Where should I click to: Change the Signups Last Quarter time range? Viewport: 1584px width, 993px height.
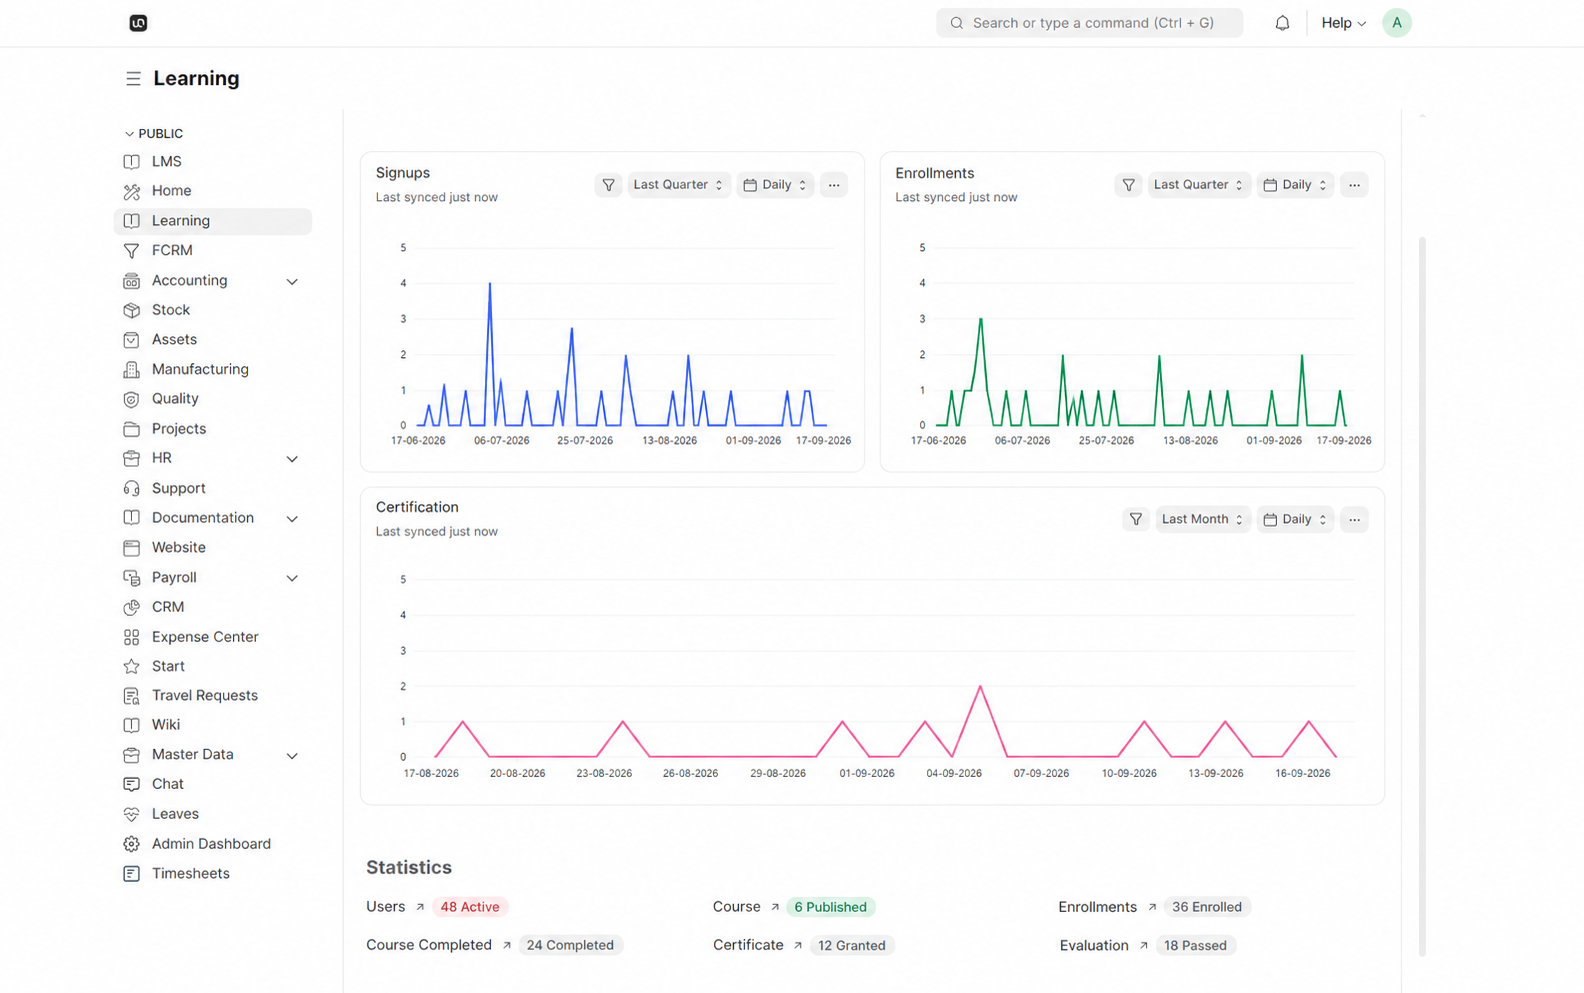[678, 185]
